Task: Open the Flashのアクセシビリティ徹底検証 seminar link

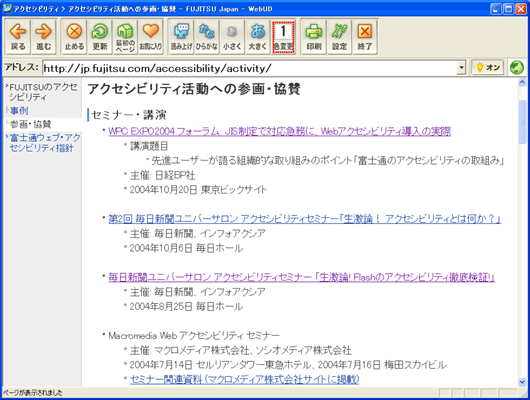Action: tap(302, 277)
